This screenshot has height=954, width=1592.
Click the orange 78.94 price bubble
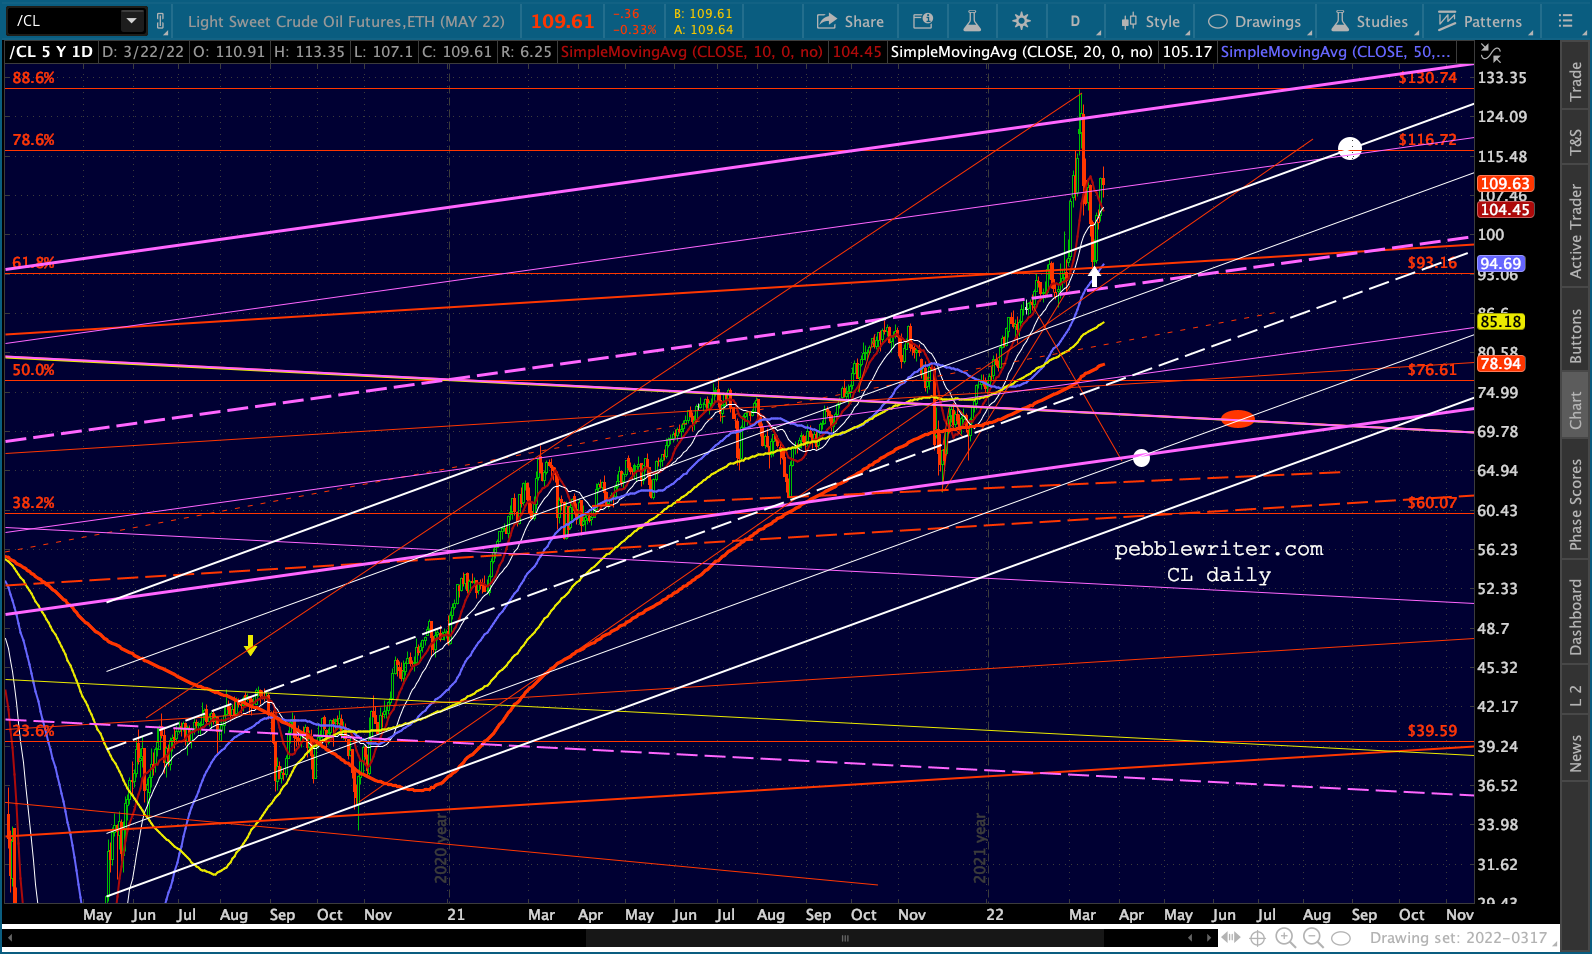pos(1501,364)
